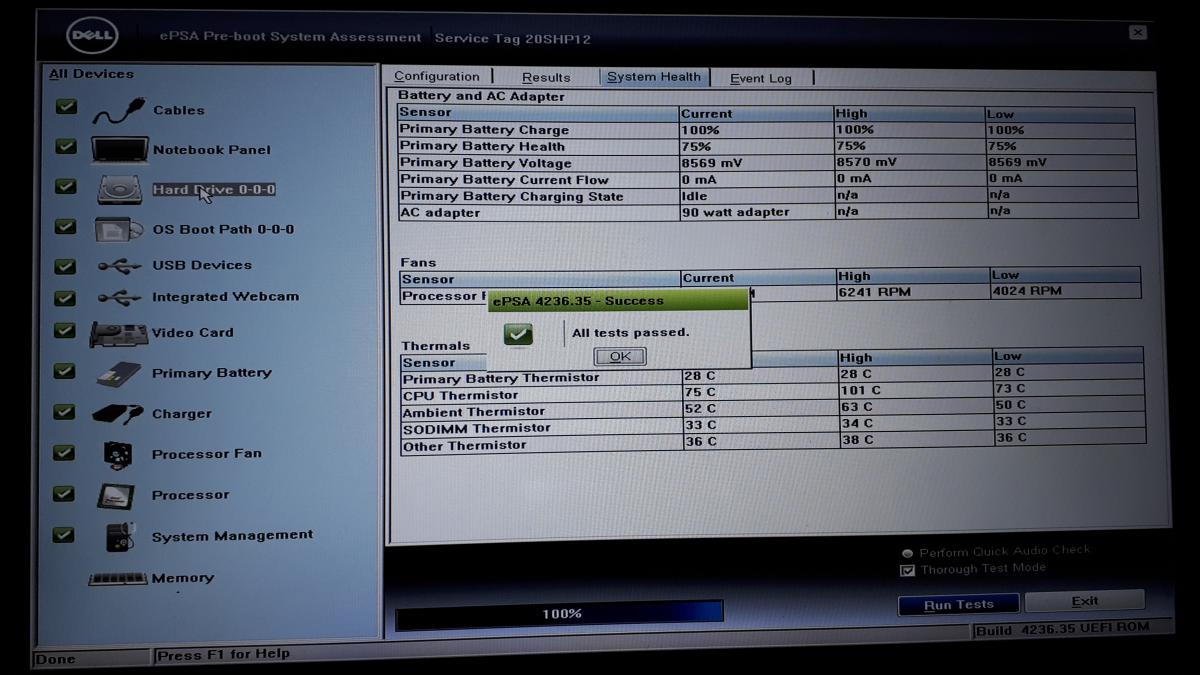Open the Event Log tab
Image resolution: width=1200 pixels, height=675 pixels.
pos(761,78)
